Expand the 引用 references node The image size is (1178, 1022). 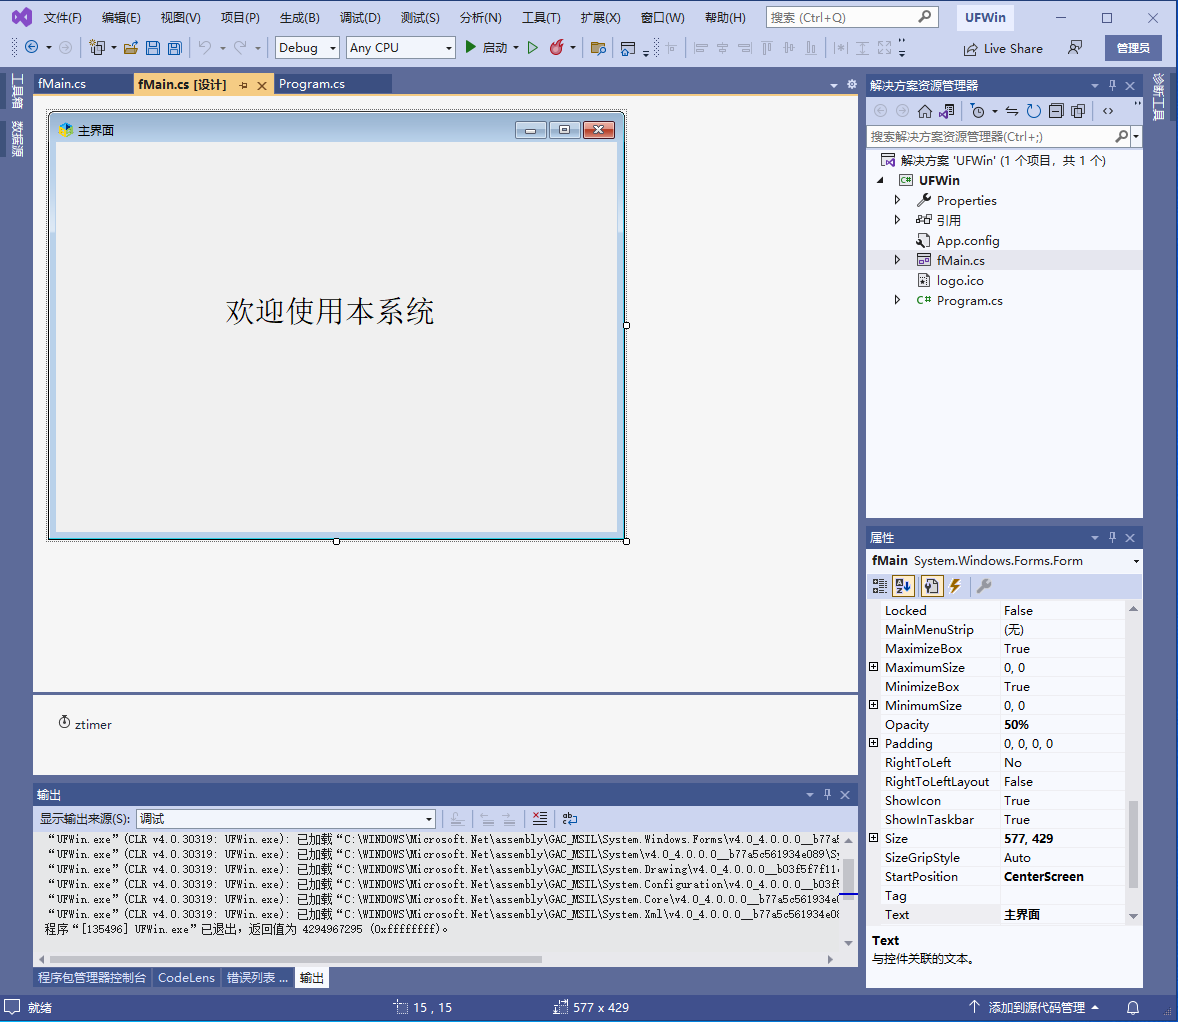(x=897, y=220)
